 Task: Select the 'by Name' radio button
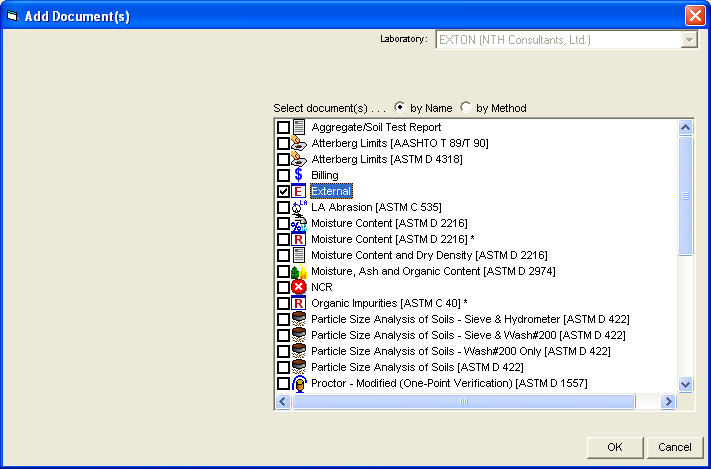tap(400, 108)
